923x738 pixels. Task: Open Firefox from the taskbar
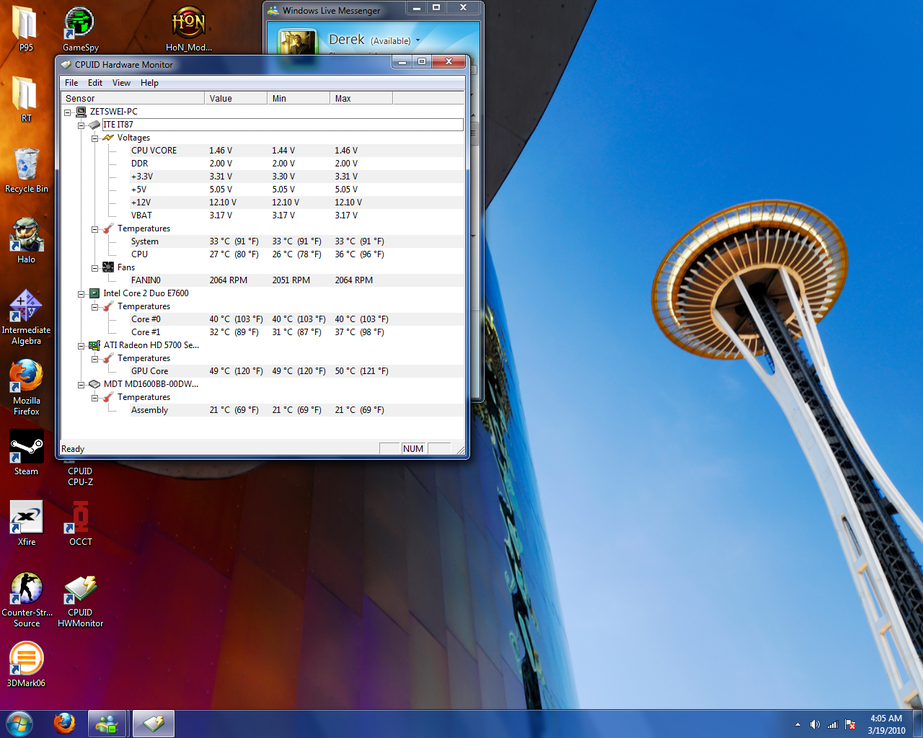65,722
